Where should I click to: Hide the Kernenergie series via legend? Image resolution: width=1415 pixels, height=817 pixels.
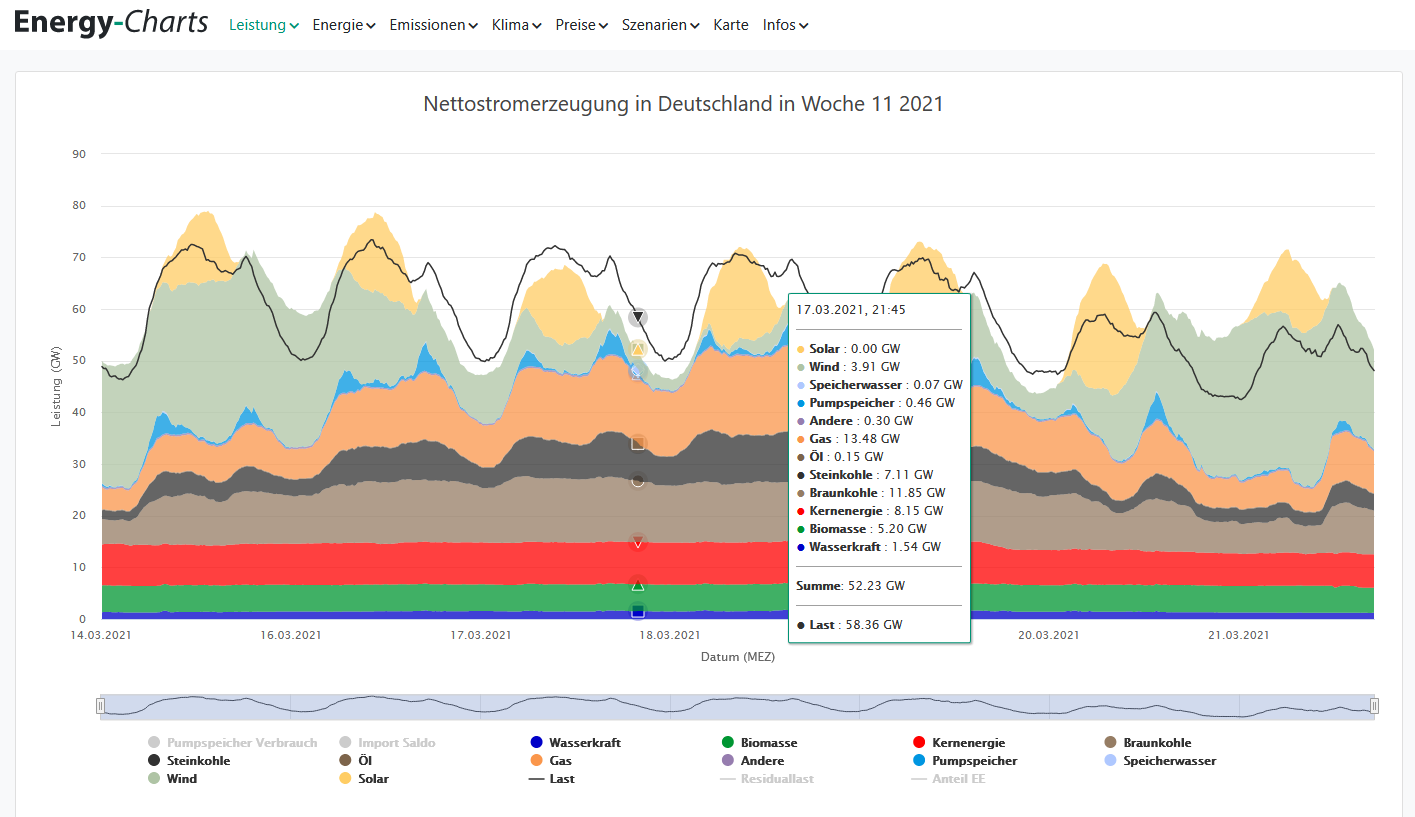click(959, 743)
